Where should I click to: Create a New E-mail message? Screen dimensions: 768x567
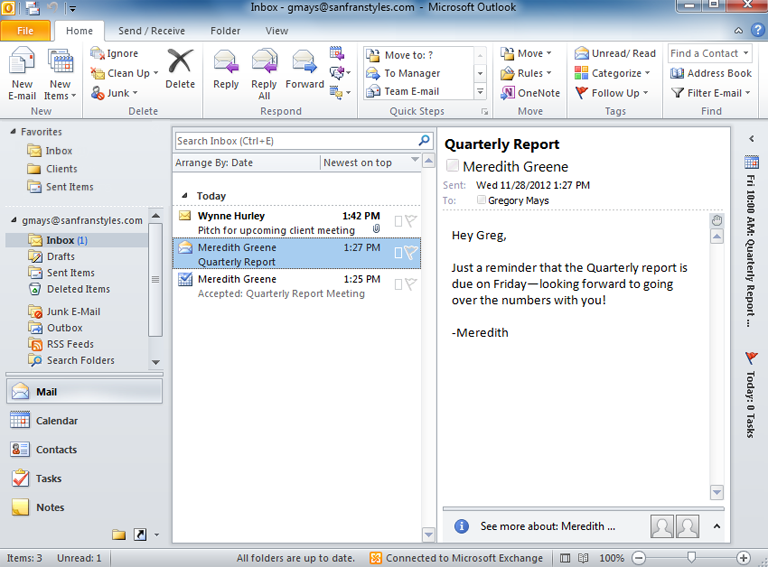(x=22, y=74)
